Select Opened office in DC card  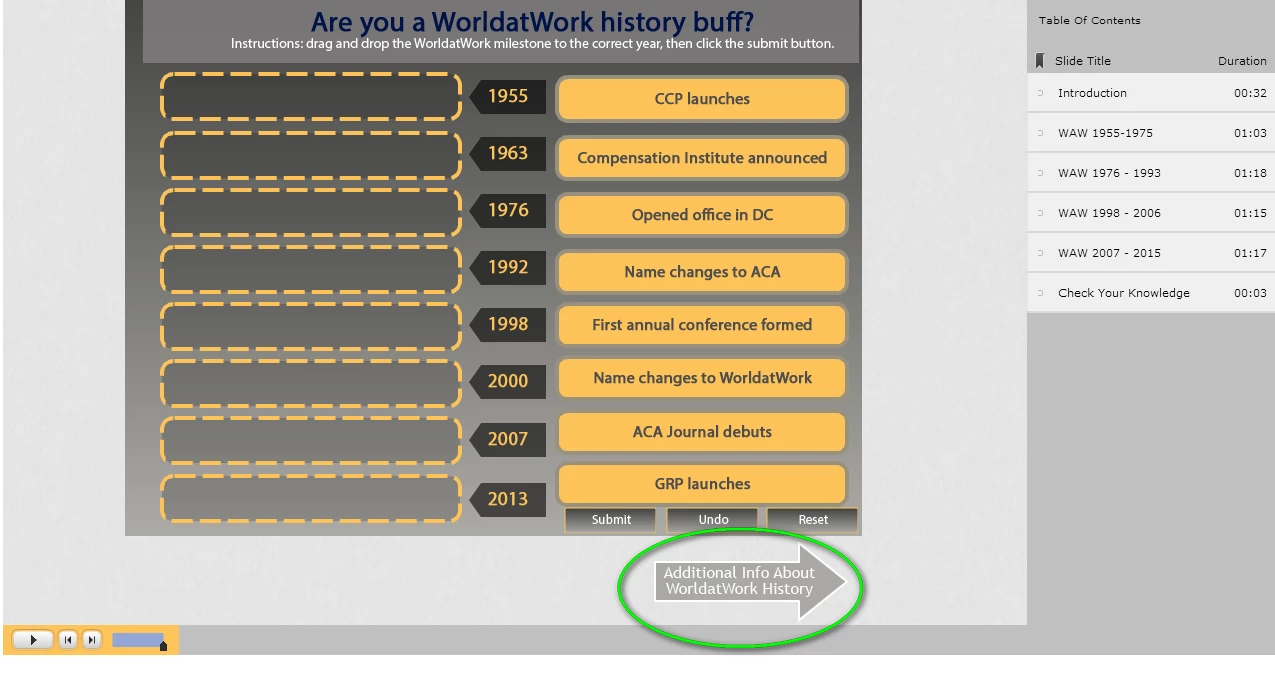(702, 215)
